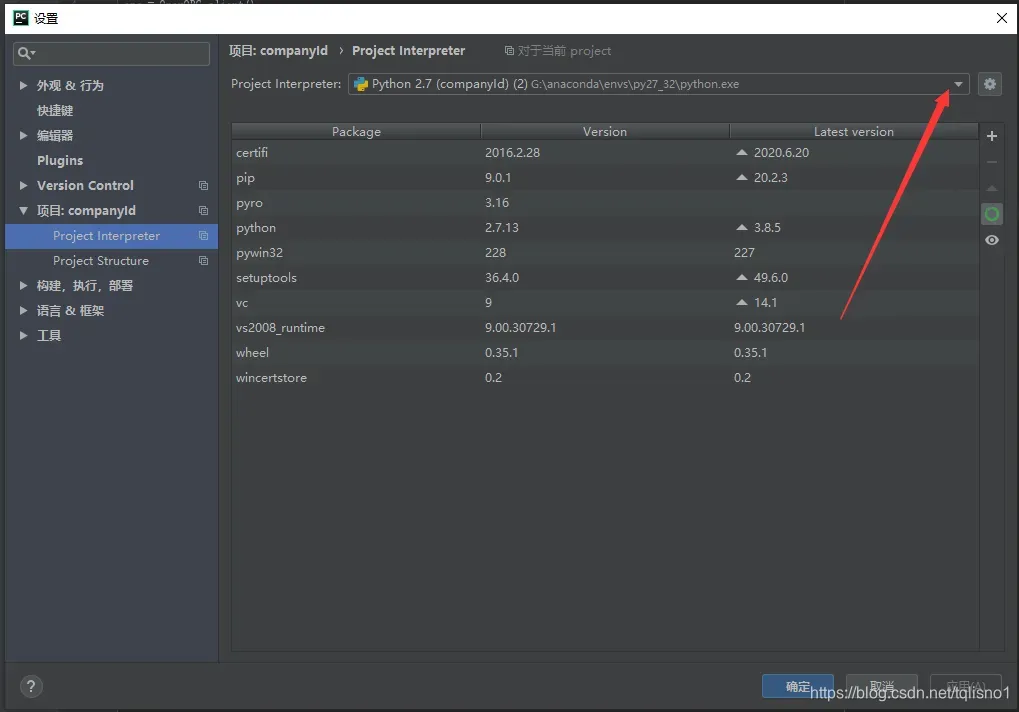This screenshot has width=1019, height=712.
Task: Select the pyro package row
Action: coord(605,203)
